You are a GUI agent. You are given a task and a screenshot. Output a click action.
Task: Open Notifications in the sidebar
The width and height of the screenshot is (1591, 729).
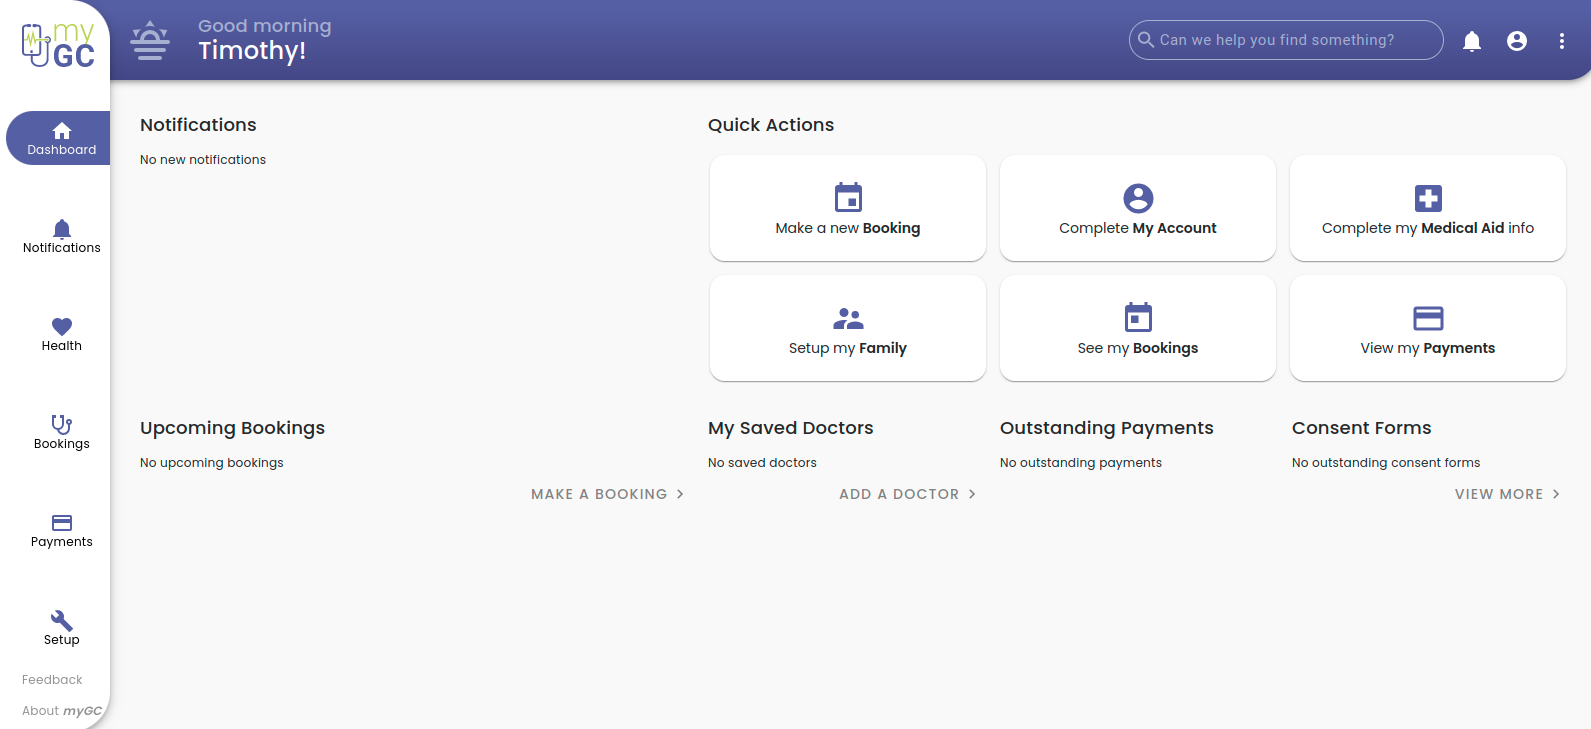[61, 236]
